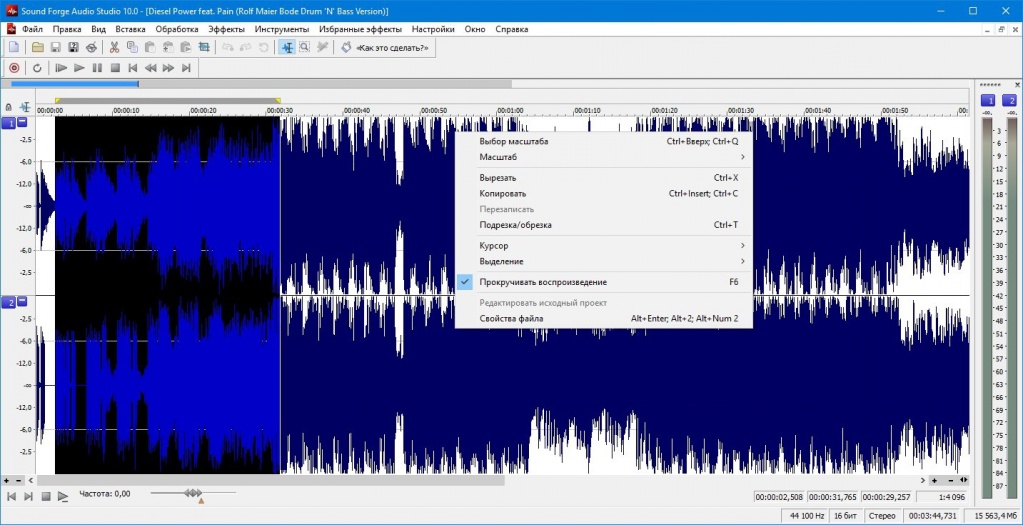Select the Magnify tool icon

point(304,47)
